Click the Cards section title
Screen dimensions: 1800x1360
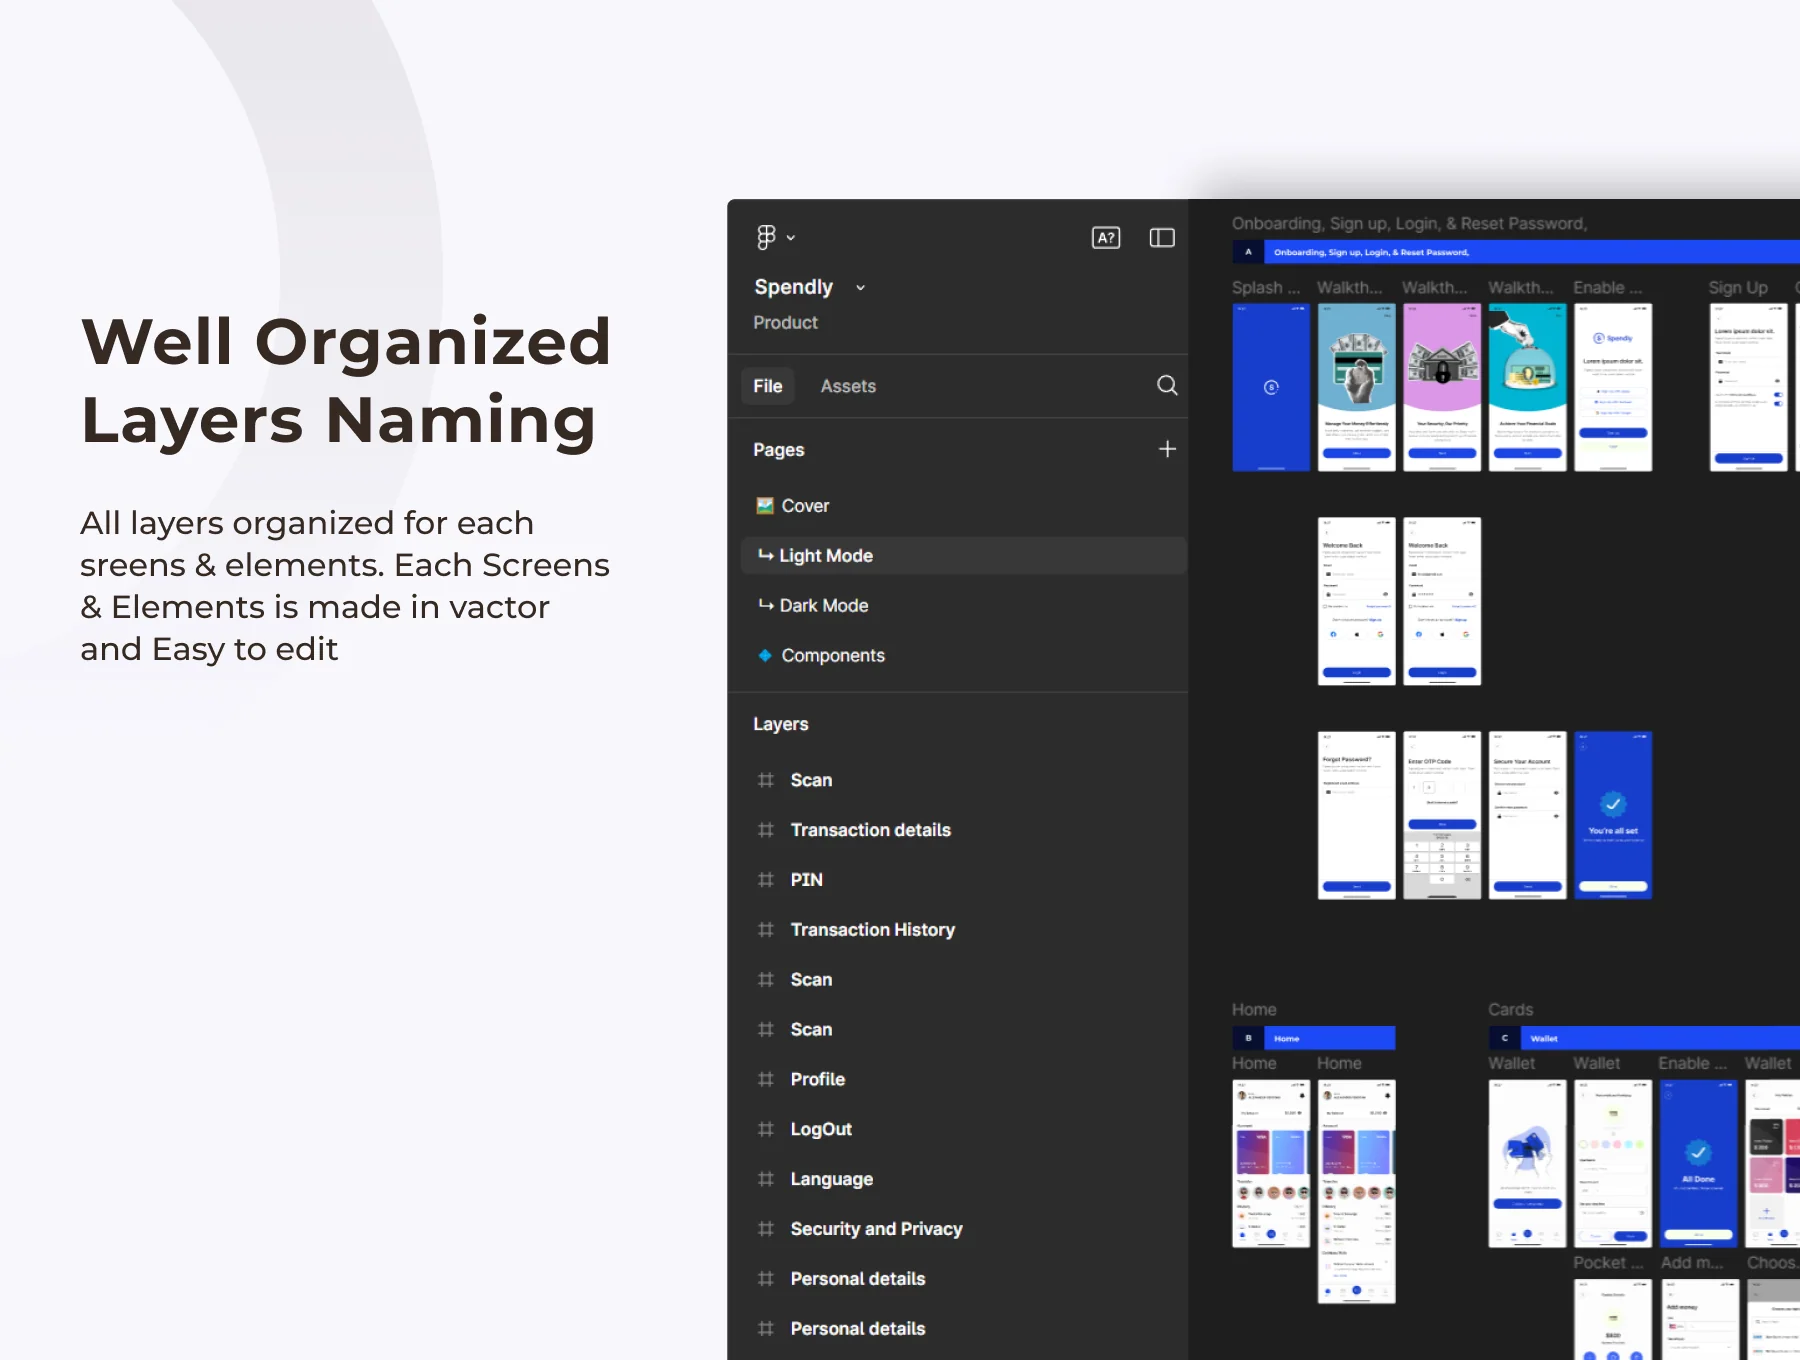(x=1510, y=1010)
